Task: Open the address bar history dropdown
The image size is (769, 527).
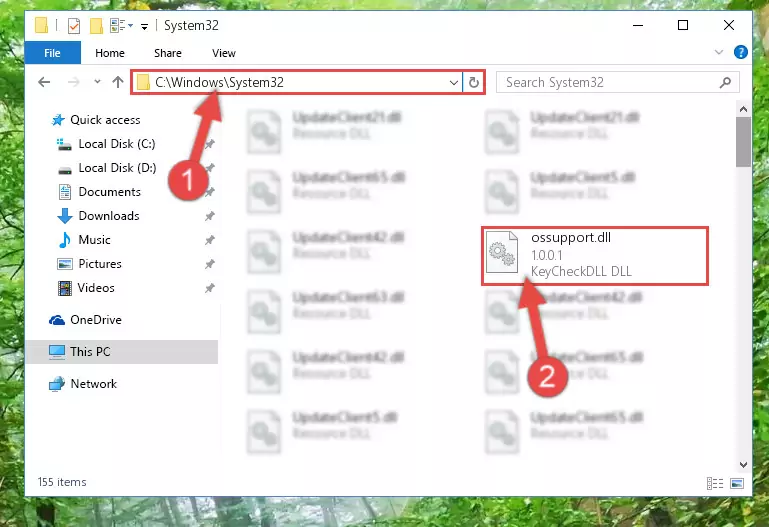Action: coord(454,82)
